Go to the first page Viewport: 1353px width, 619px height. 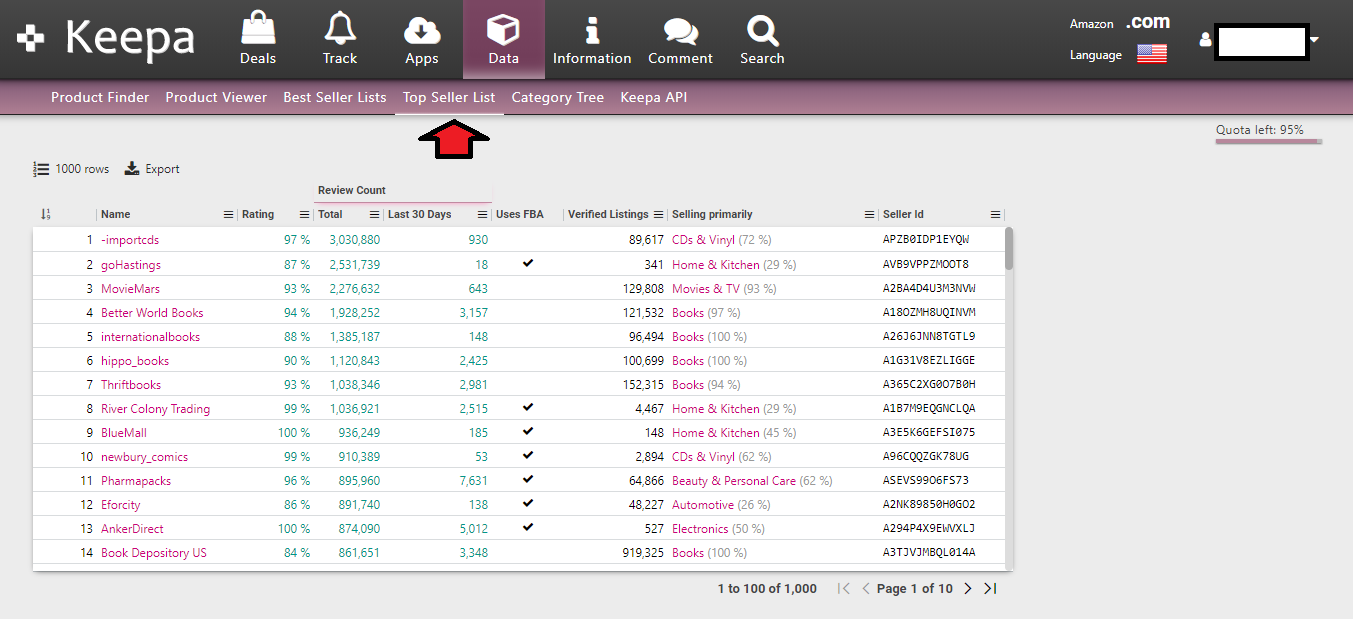pyautogui.click(x=844, y=588)
